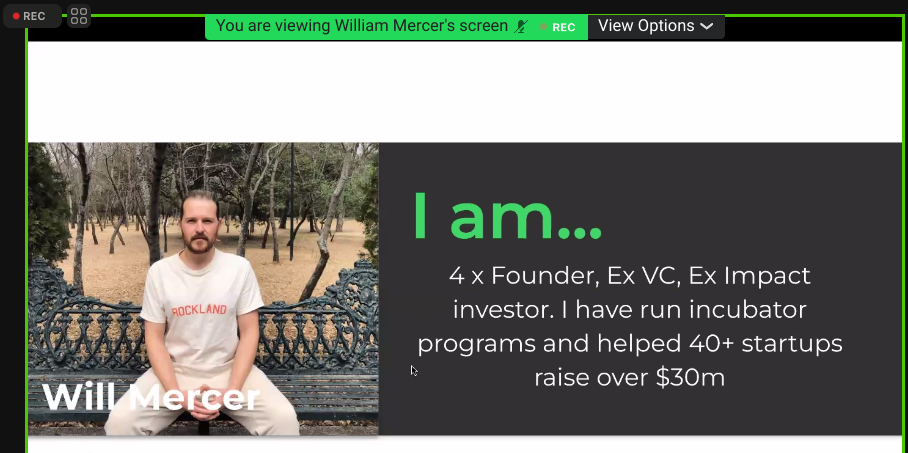908x453 pixels.
Task: Click the 'I am...' green heading
Action: [x=507, y=214]
